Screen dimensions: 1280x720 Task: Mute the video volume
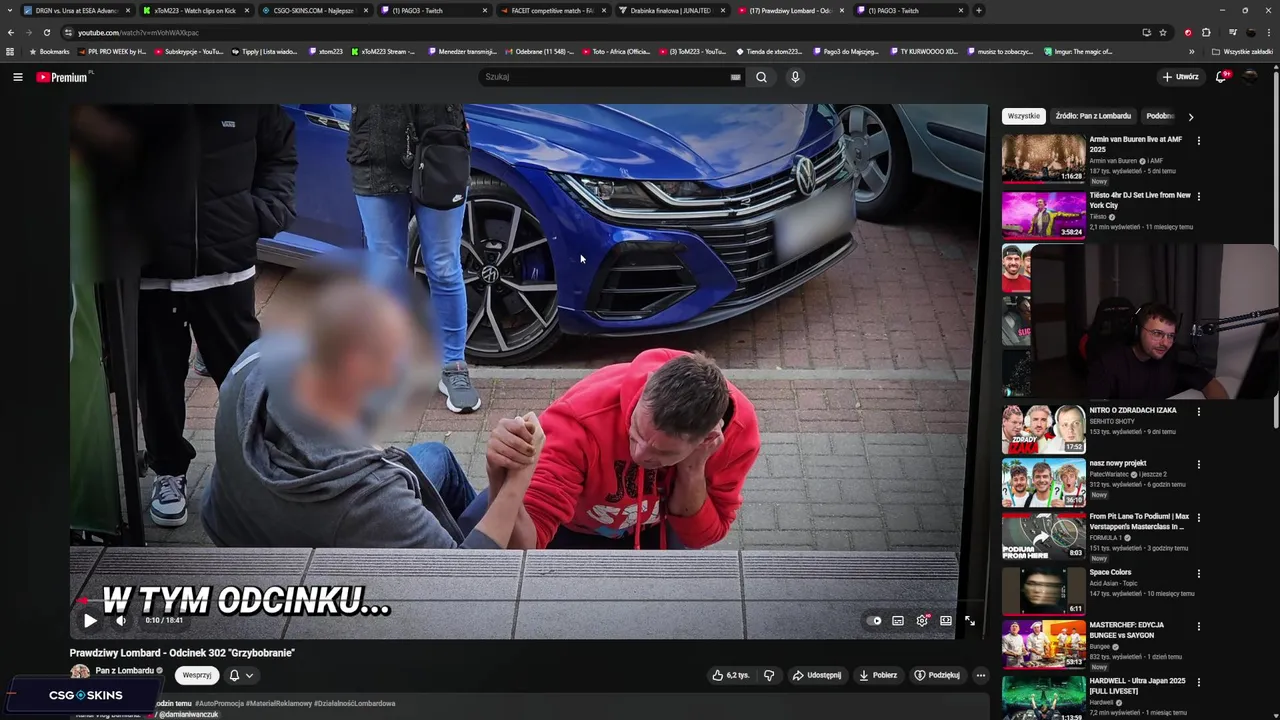click(121, 621)
